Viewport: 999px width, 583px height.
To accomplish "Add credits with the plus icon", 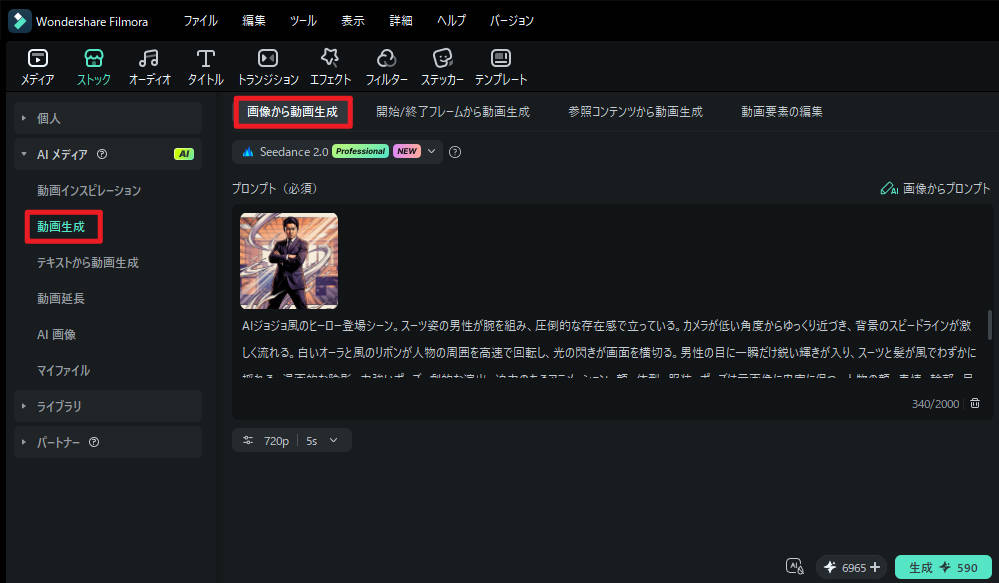I will coord(875,567).
